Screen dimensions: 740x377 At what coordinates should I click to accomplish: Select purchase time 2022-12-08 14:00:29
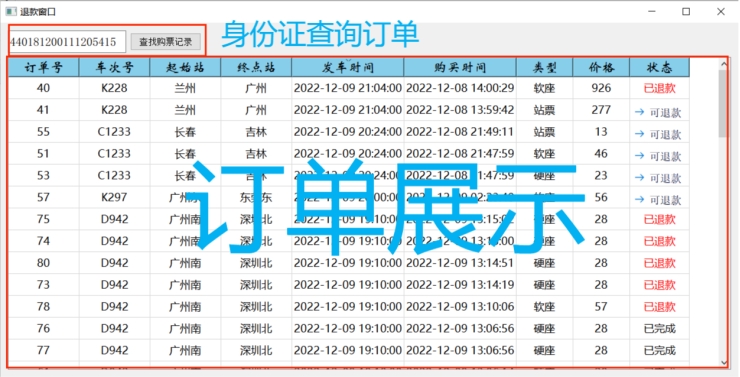(x=460, y=88)
